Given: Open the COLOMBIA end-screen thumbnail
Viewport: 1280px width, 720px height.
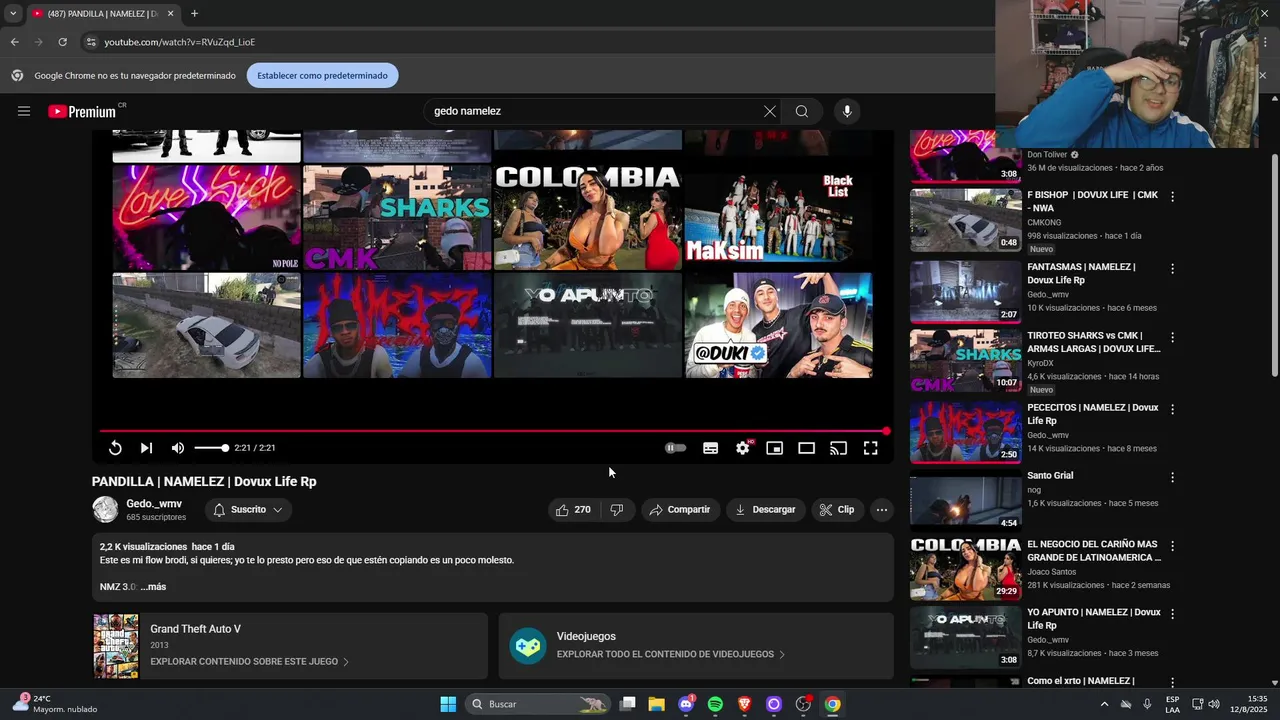Looking at the screenshot, I should point(588,217).
